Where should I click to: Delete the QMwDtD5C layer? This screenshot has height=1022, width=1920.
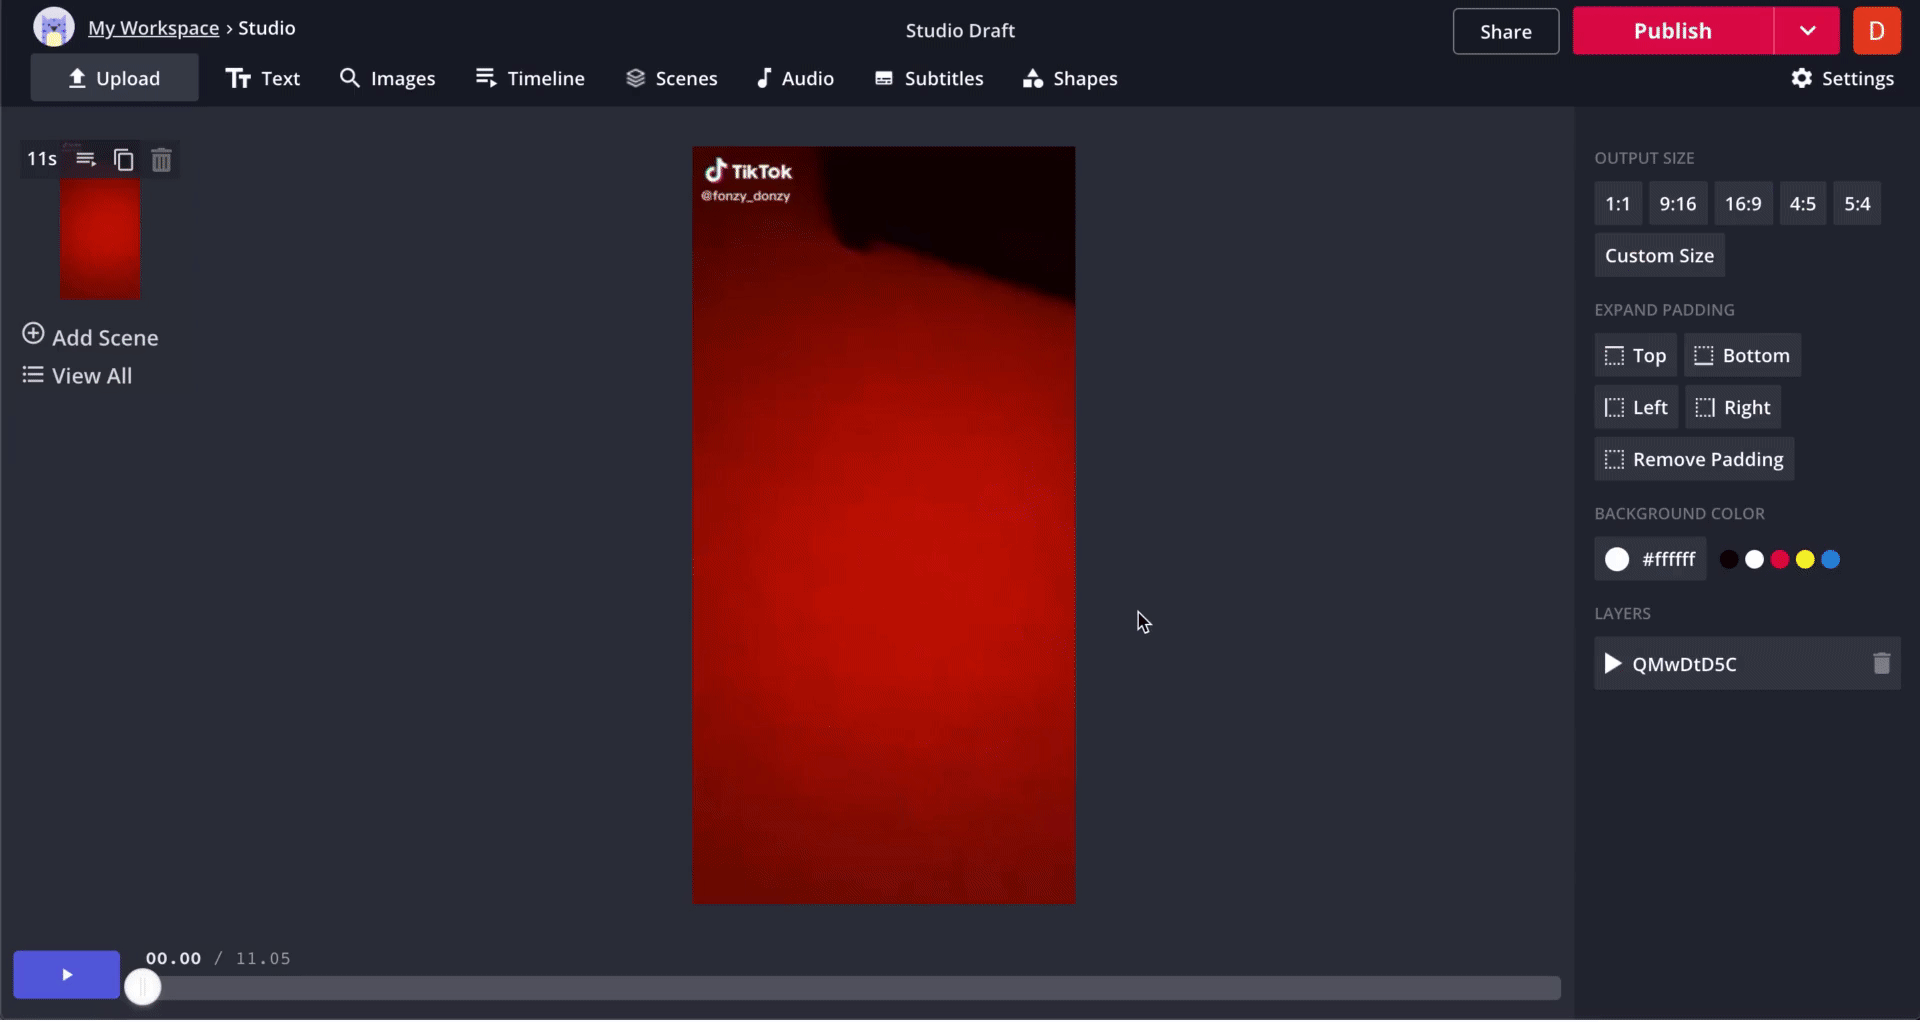coord(1881,664)
